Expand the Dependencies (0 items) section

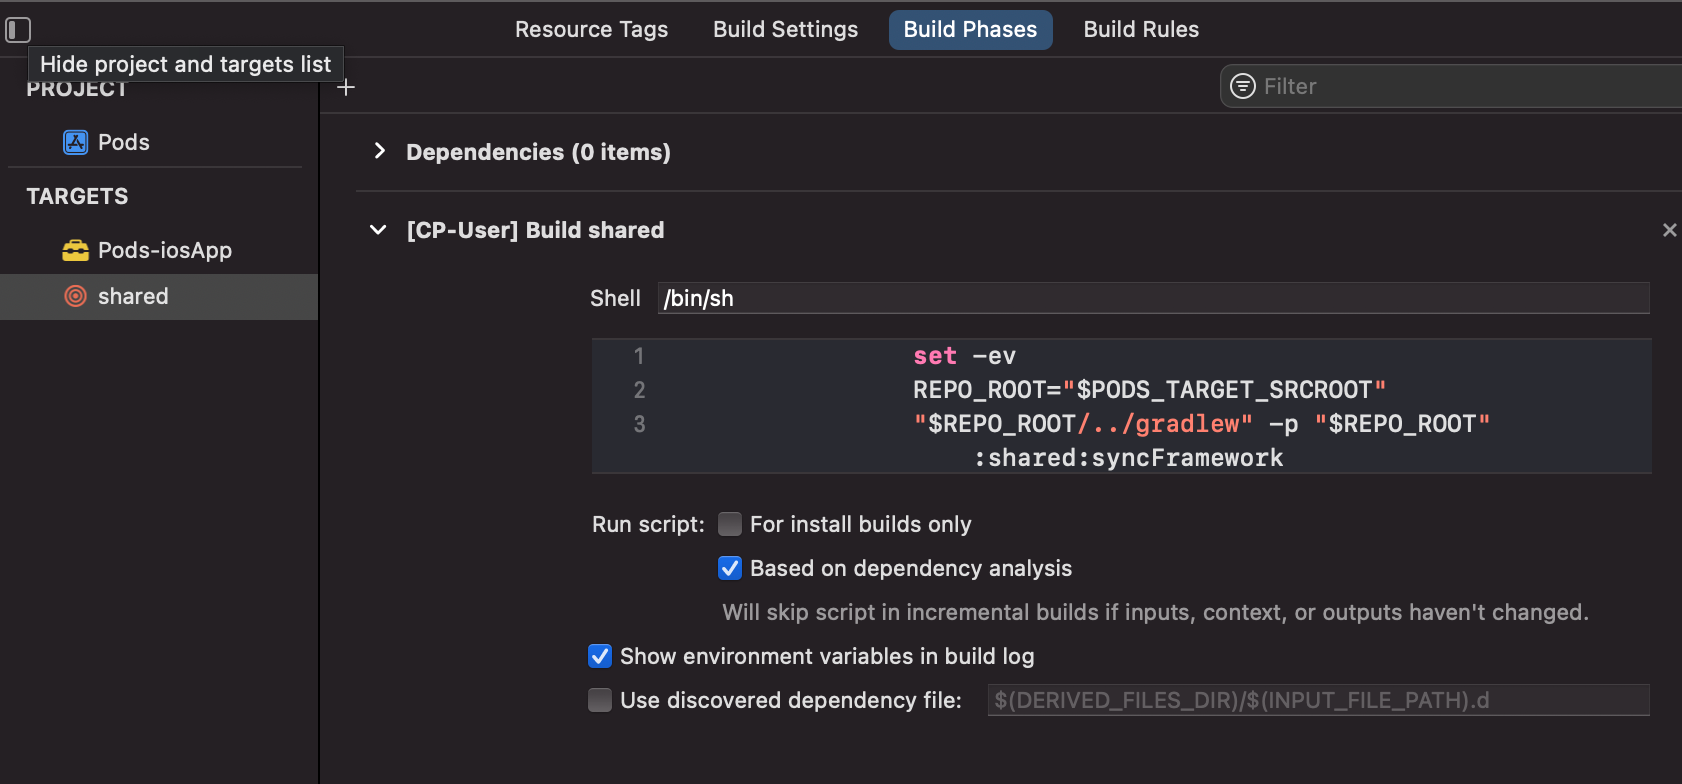379,151
